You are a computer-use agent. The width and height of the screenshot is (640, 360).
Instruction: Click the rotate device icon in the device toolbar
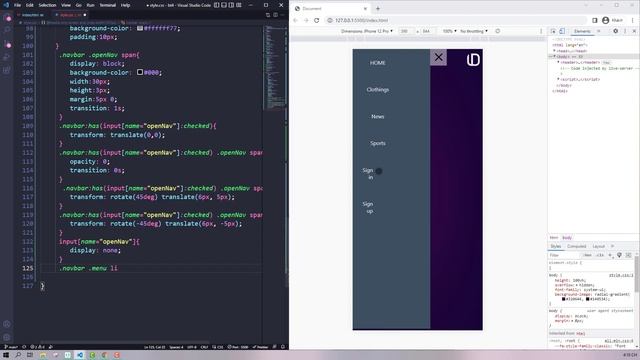click(x=498, y=31)
